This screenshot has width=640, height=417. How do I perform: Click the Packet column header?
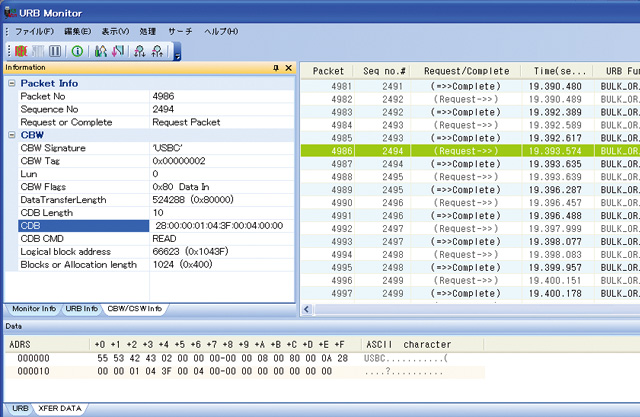(327, 71)
